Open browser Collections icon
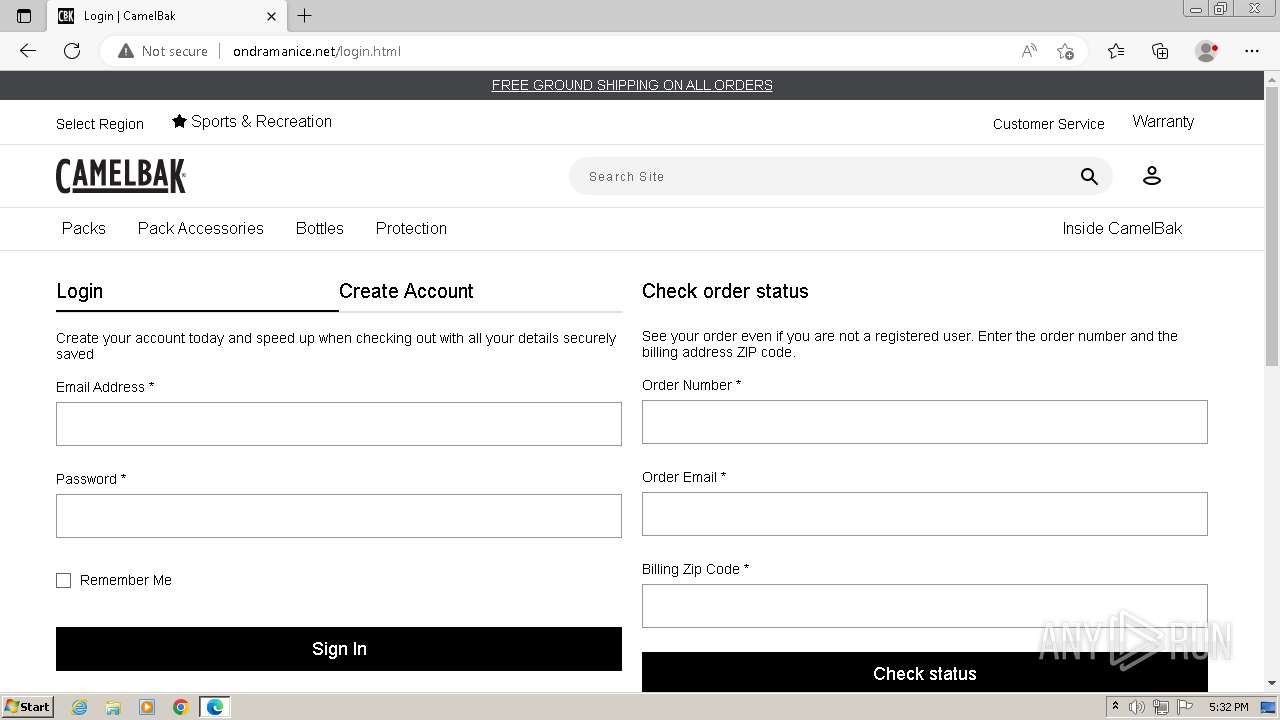Viewport: 1280px width, 720px height. (x=1160, y=51)
